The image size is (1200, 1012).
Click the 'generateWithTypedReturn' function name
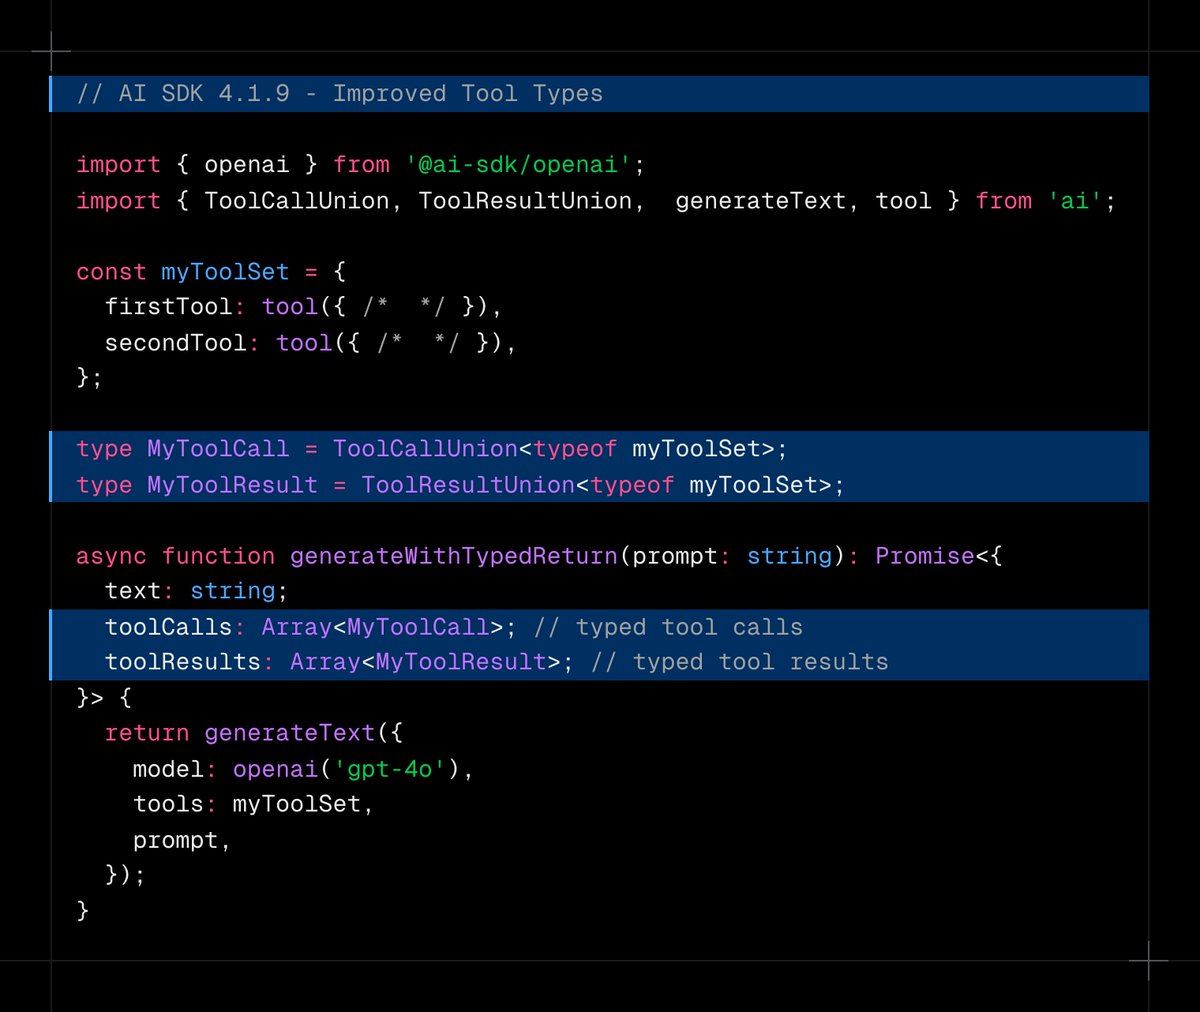(454, 556)
